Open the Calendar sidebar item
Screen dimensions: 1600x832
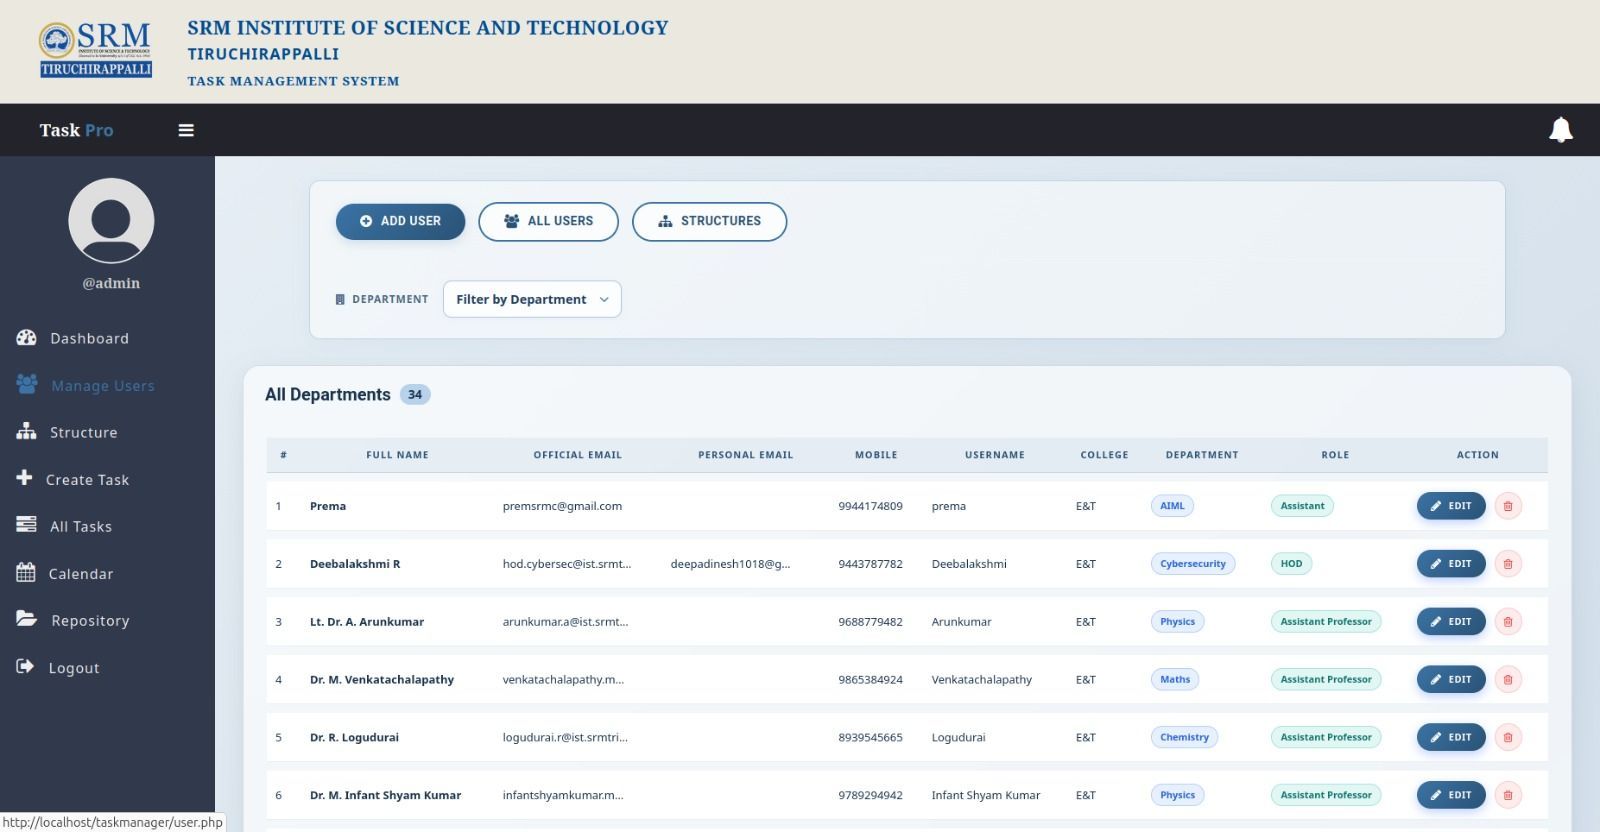point(81,574)
